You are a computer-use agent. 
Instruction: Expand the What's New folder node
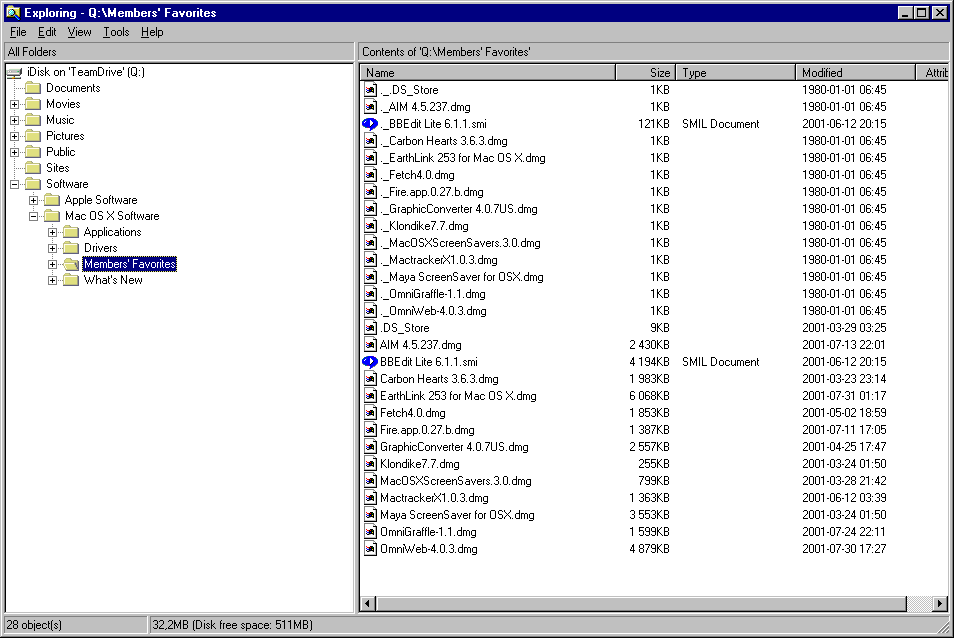click(x=52, y=280)
